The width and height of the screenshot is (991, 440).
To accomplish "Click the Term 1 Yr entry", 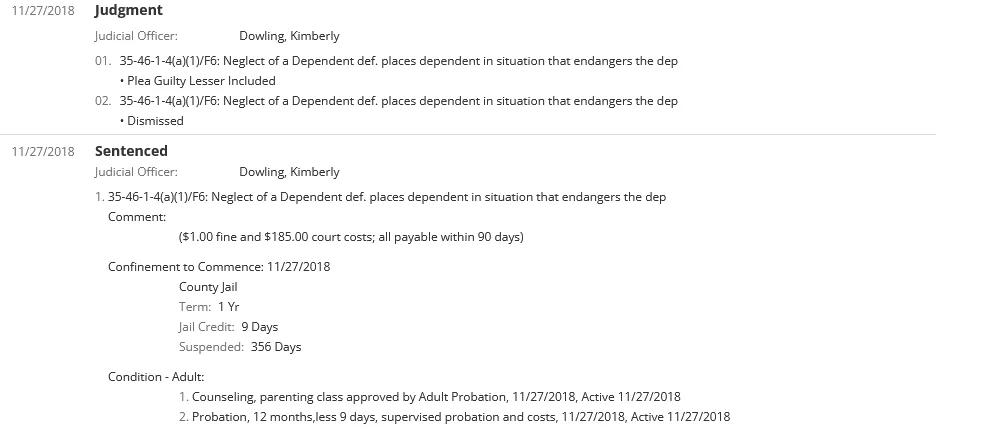I will [209, 307].
